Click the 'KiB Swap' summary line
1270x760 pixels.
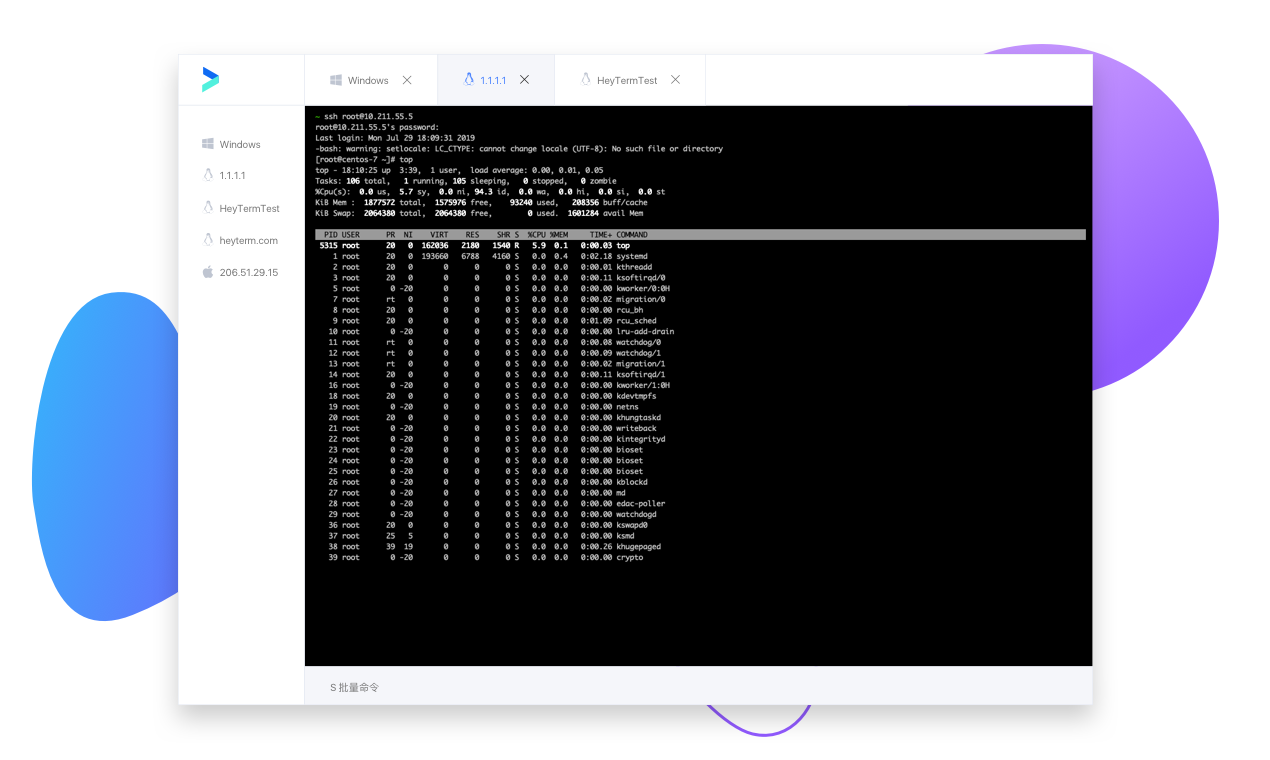click(x=479, y=213)
